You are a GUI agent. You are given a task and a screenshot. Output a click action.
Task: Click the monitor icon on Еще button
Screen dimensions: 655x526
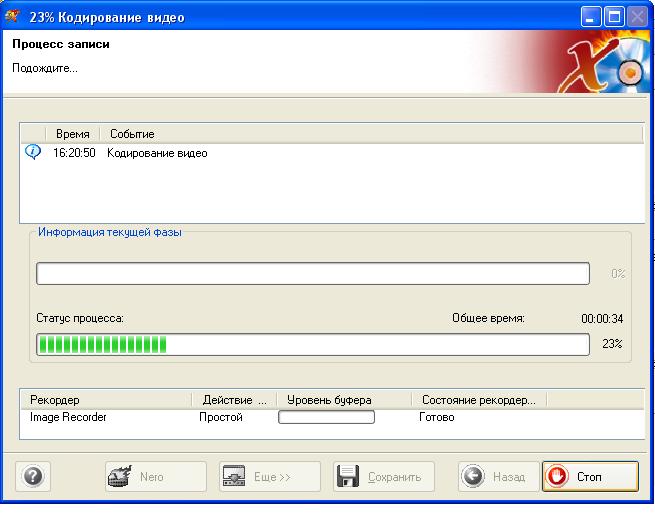(x=234, y=476)
